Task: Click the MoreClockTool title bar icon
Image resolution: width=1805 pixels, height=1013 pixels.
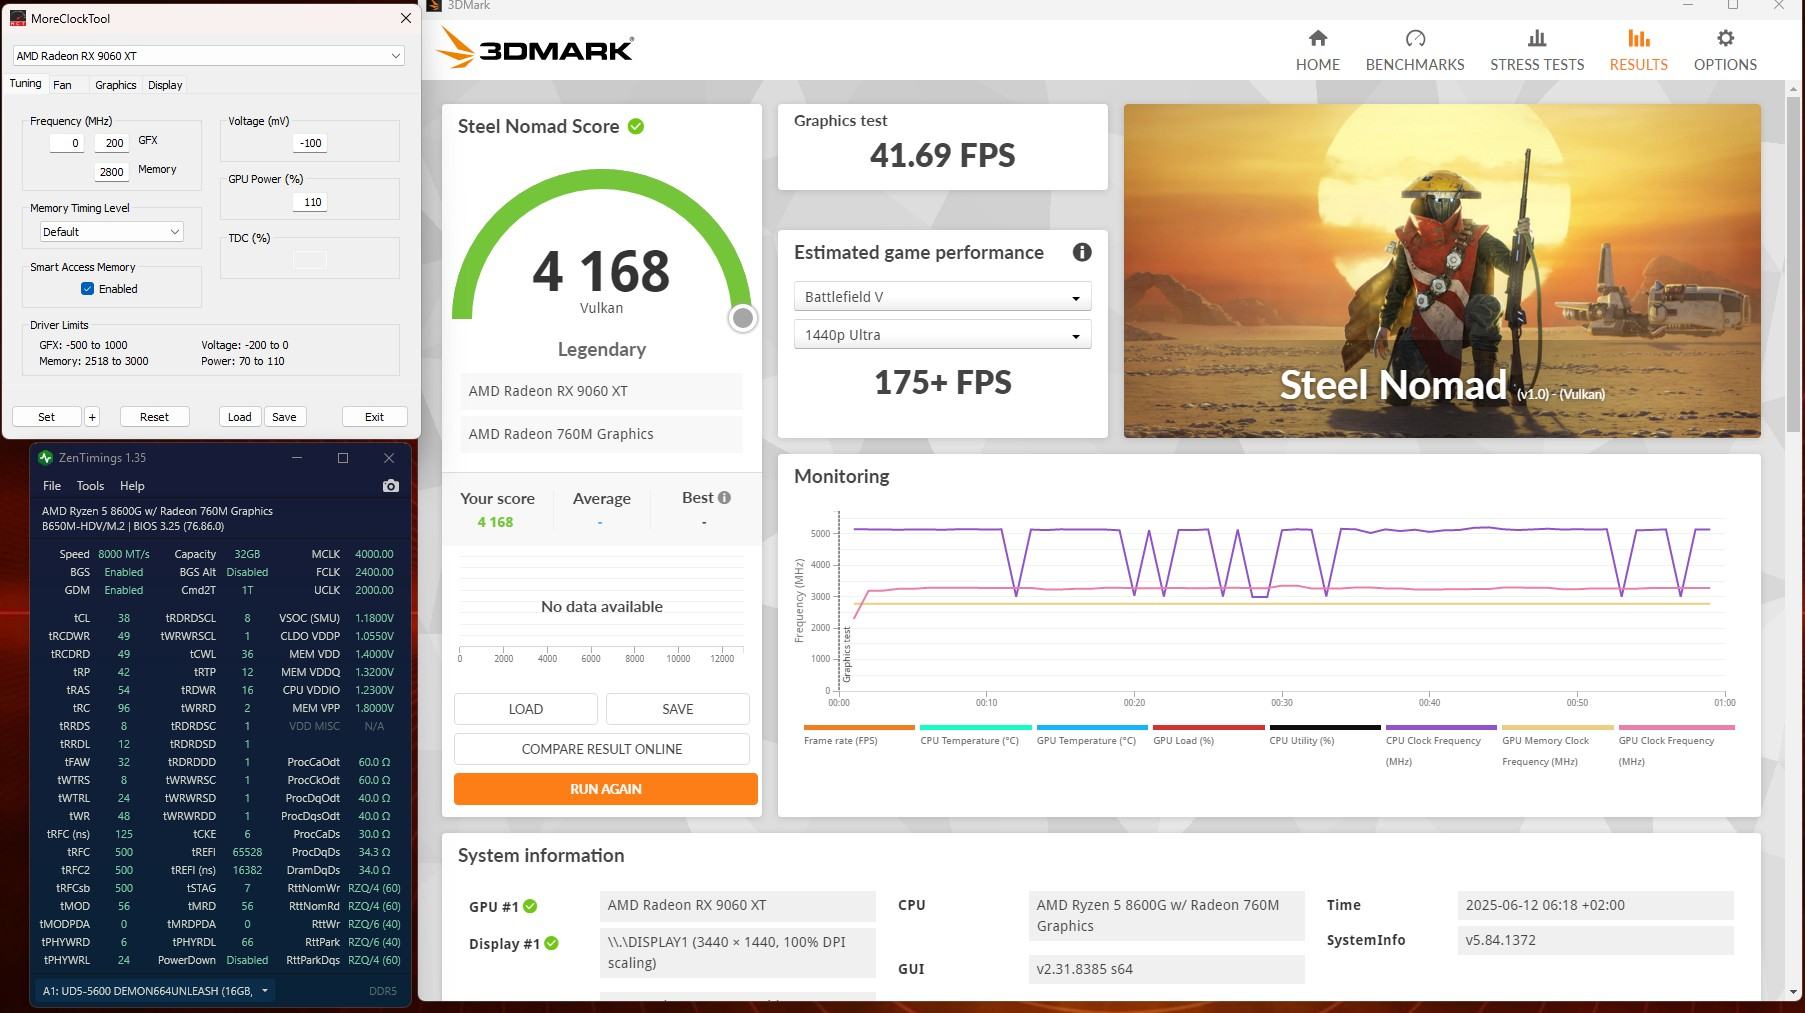Action: pyautogui.click(x=17, y=18)
